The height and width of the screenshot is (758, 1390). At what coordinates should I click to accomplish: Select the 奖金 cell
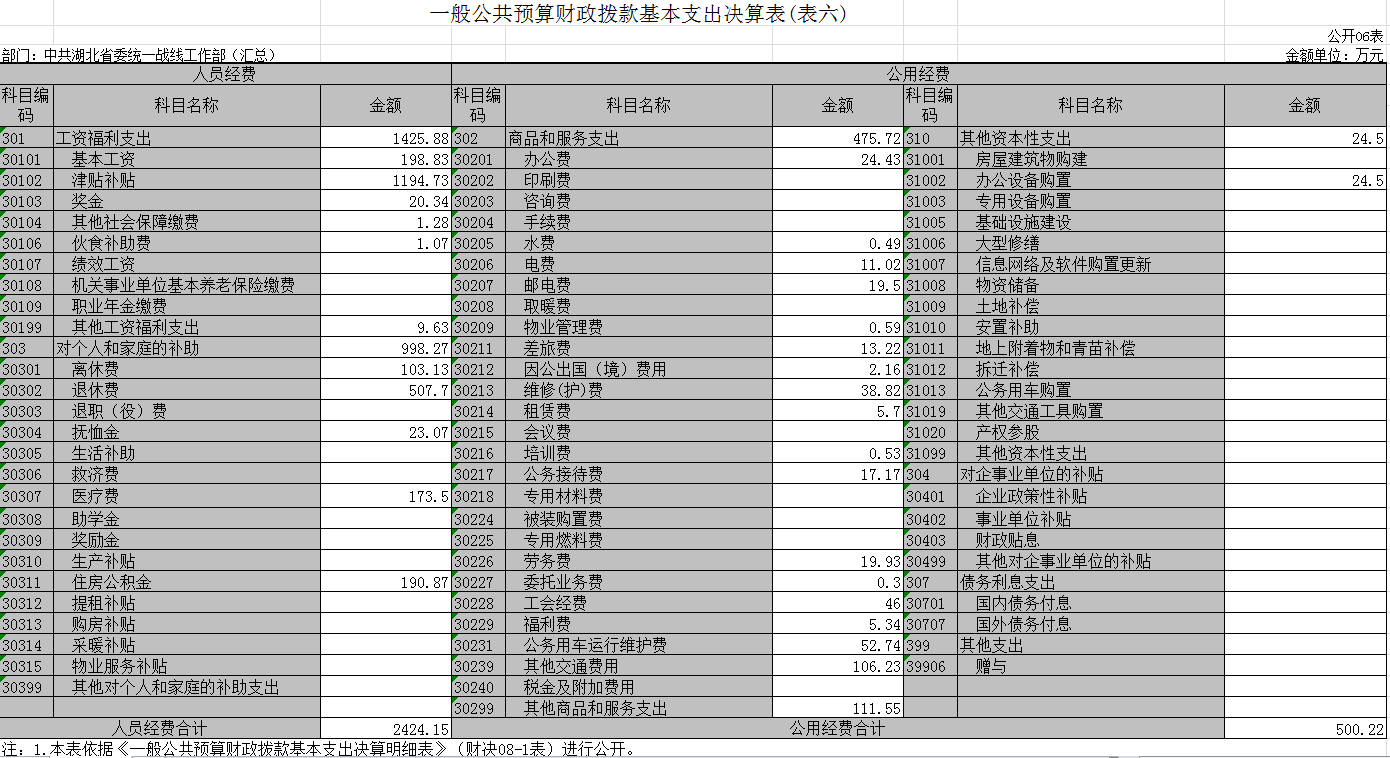tap(187, 201)
